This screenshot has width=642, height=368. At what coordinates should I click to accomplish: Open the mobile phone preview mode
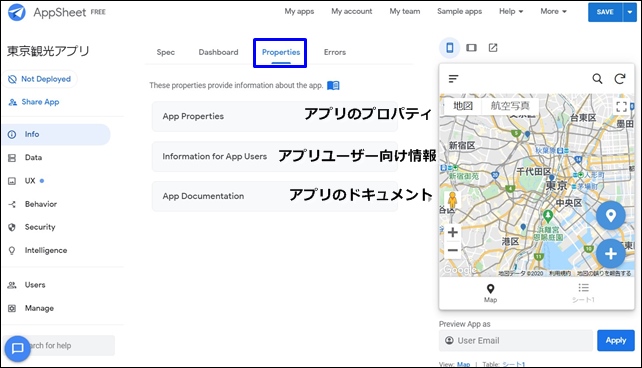pos(450,48)
